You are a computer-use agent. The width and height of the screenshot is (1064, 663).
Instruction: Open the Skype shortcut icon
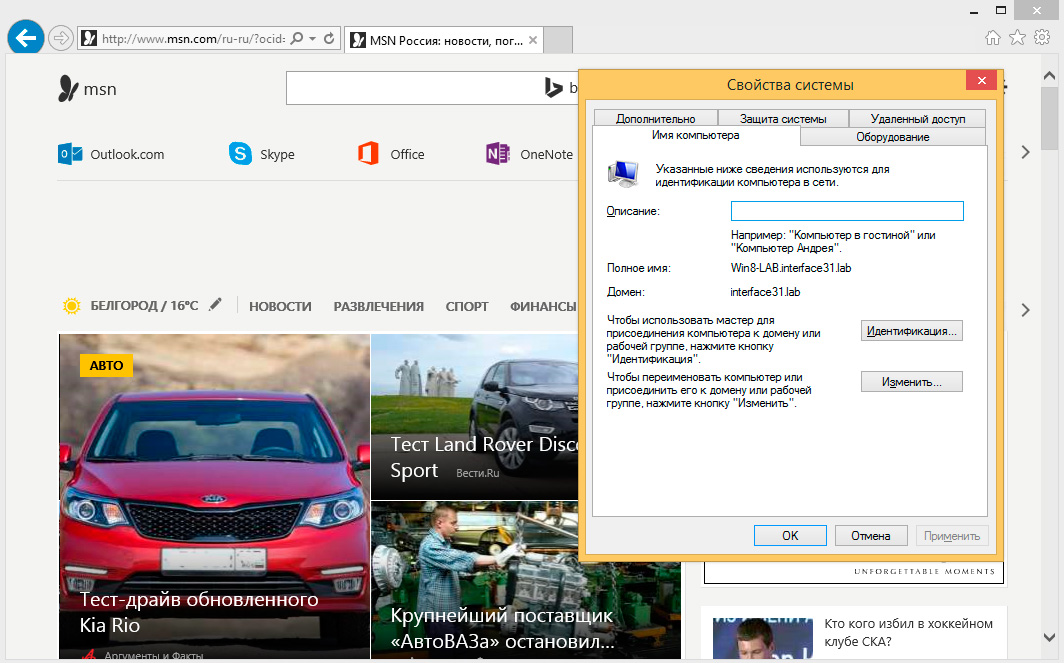(x=240, y=154)
